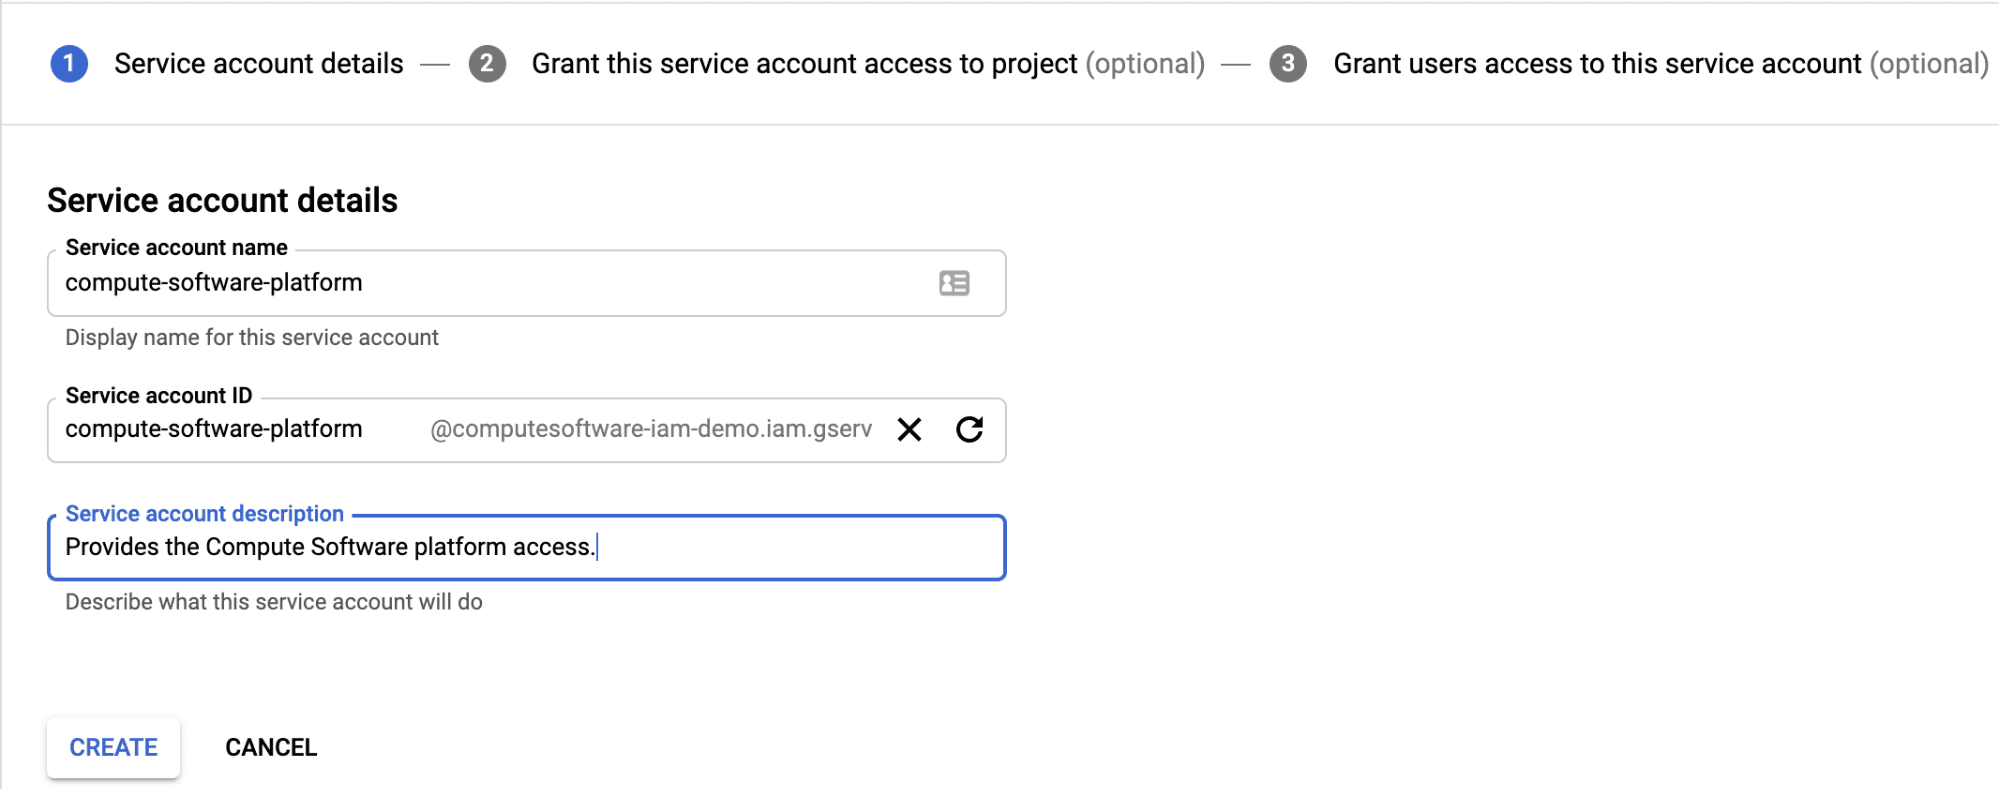Click the @computesoftware-iam-demo domain suffix text
Viewport: 1999px width, 790px height.
coord(650,430)
